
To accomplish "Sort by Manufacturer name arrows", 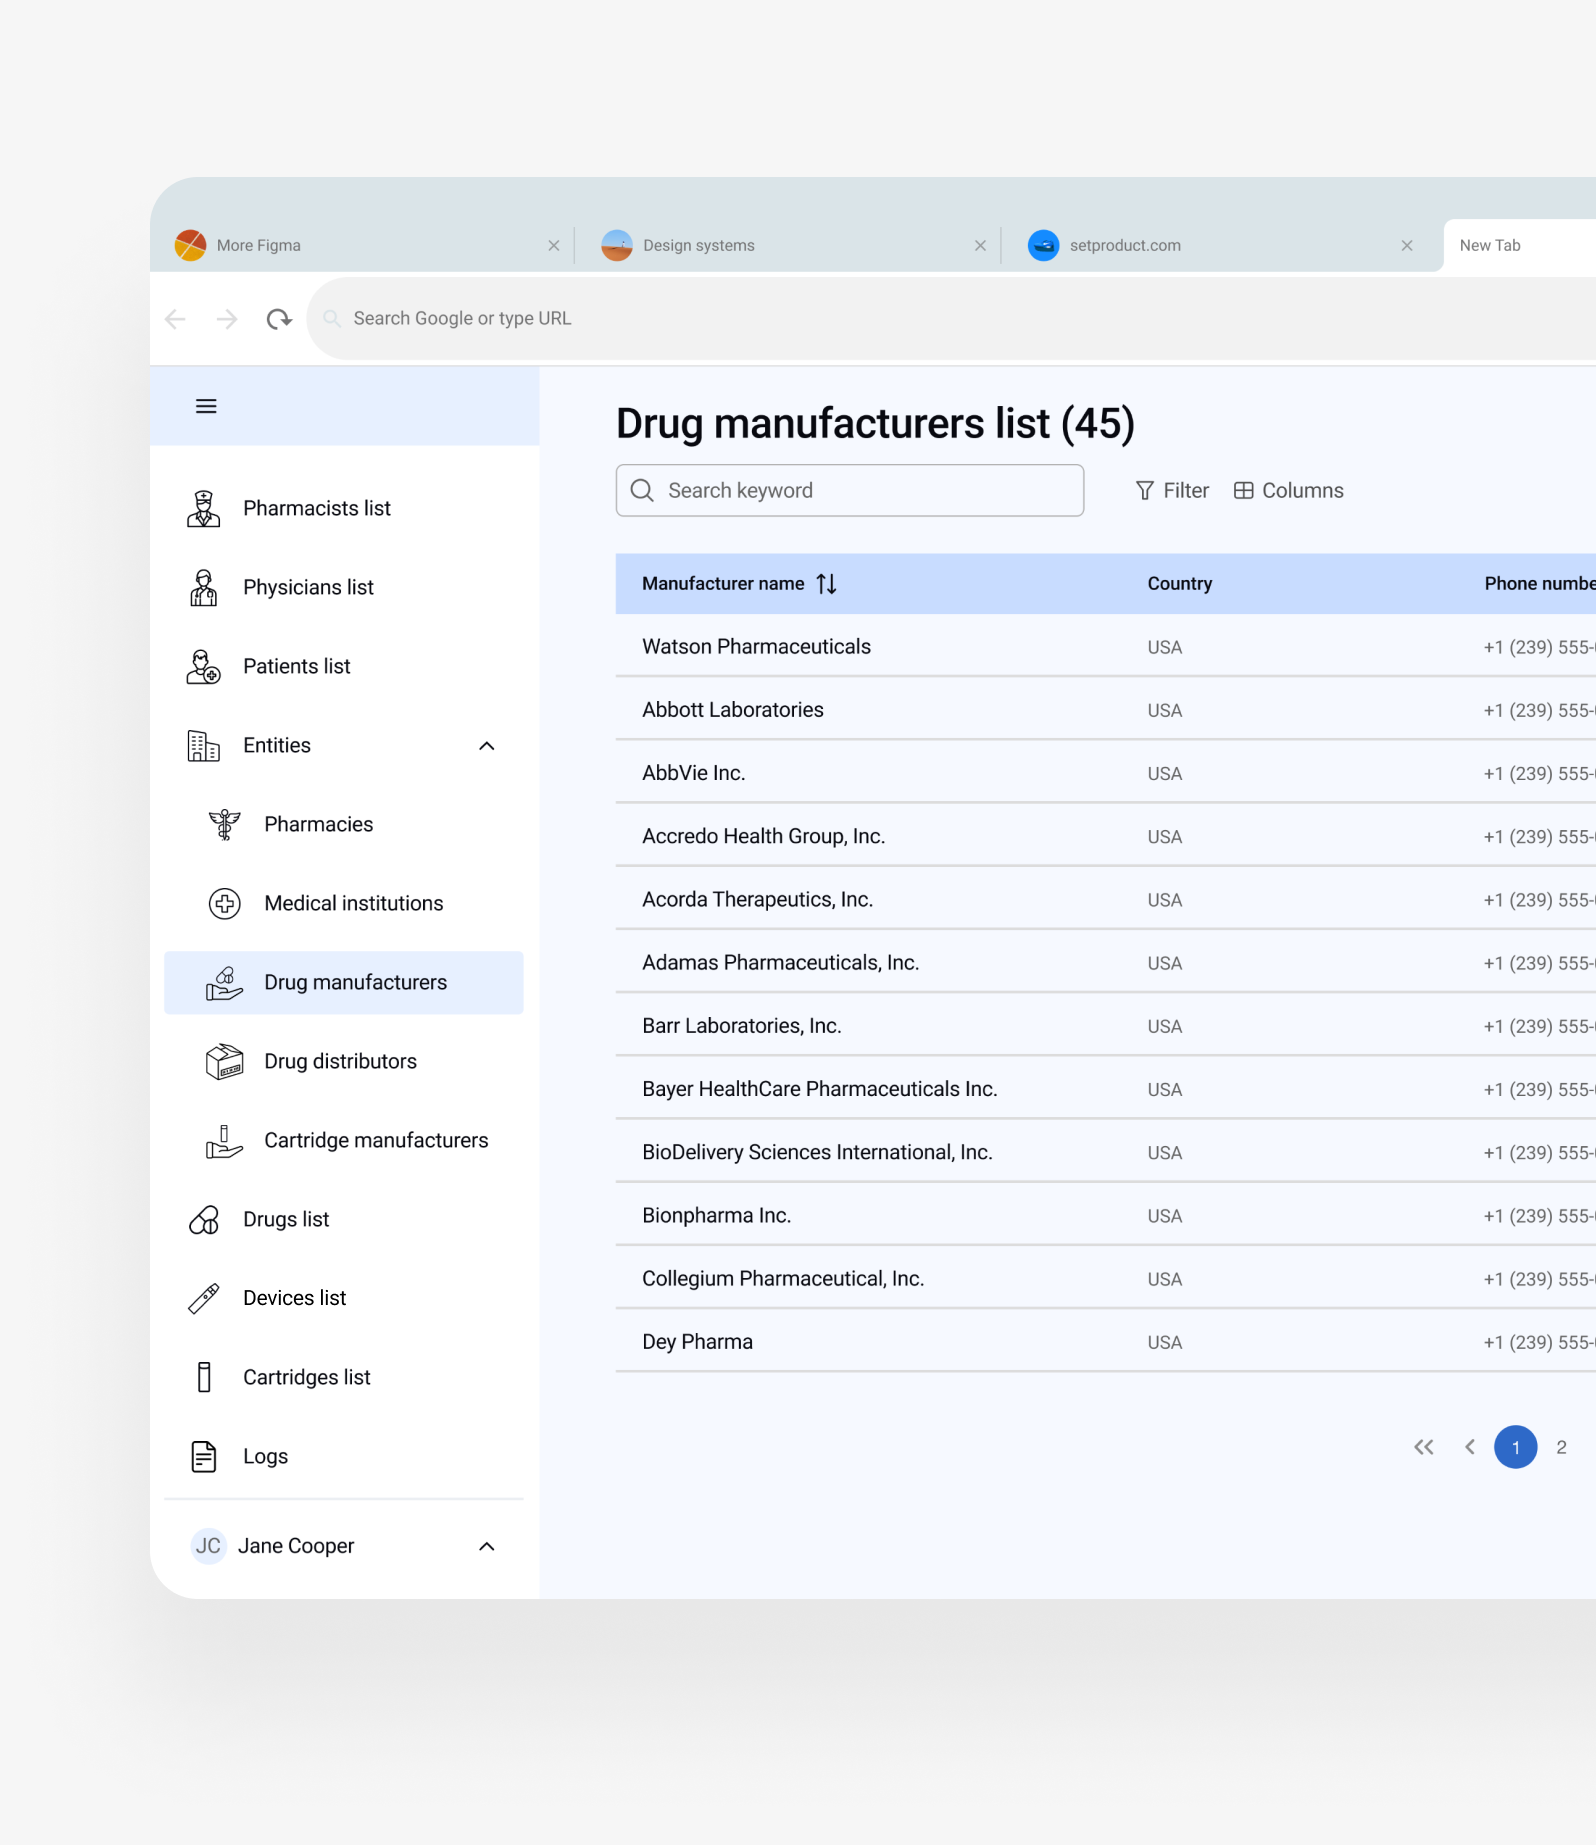I will [826, 583].
